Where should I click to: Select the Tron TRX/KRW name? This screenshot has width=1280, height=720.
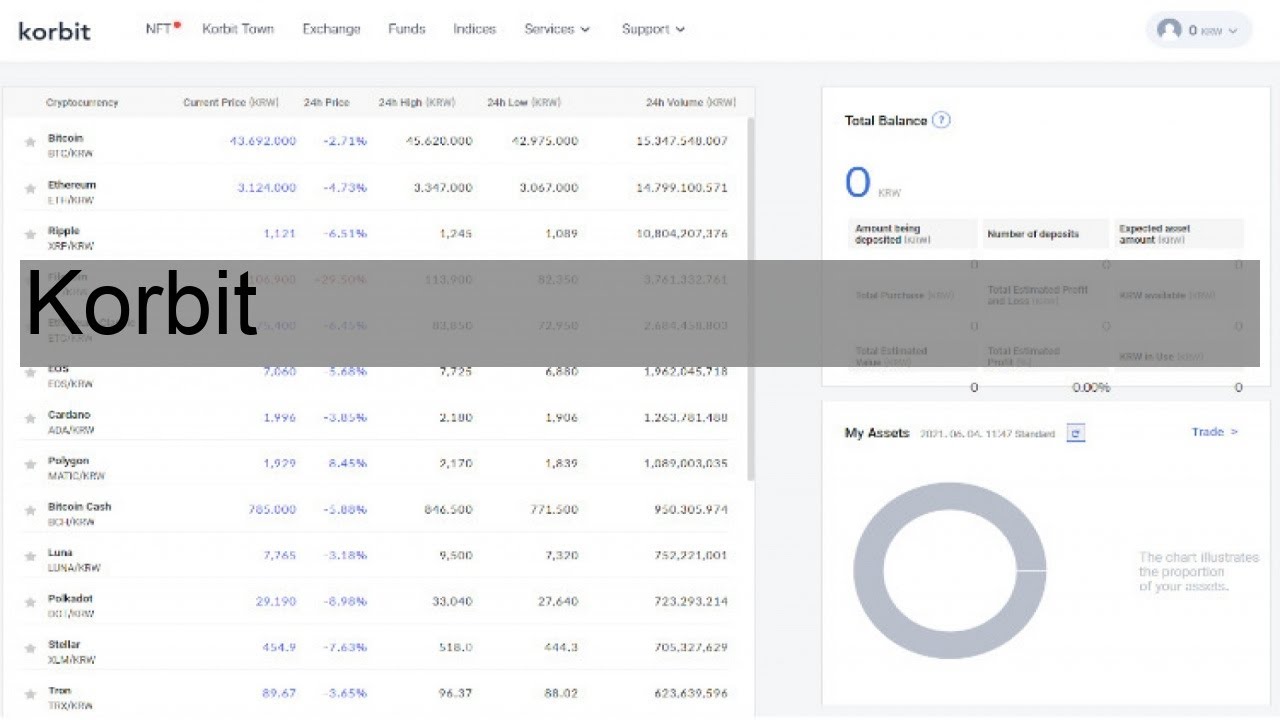(70, 698)
